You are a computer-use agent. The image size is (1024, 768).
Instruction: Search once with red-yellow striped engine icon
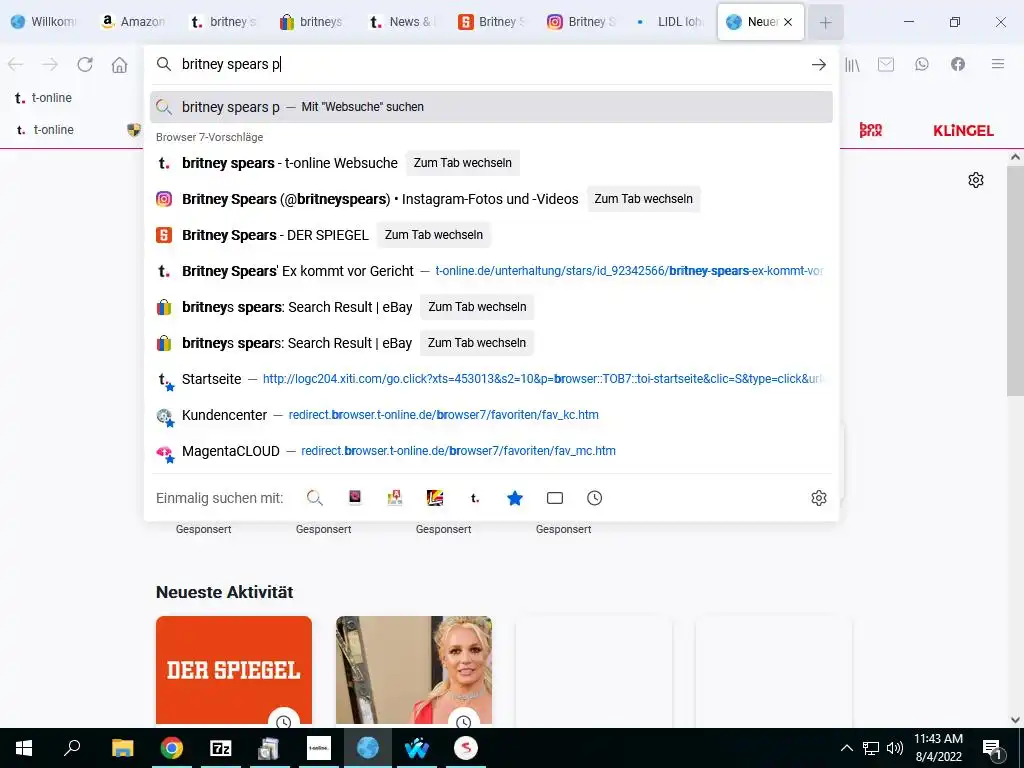pyautogui.click(x=435, y=498)
